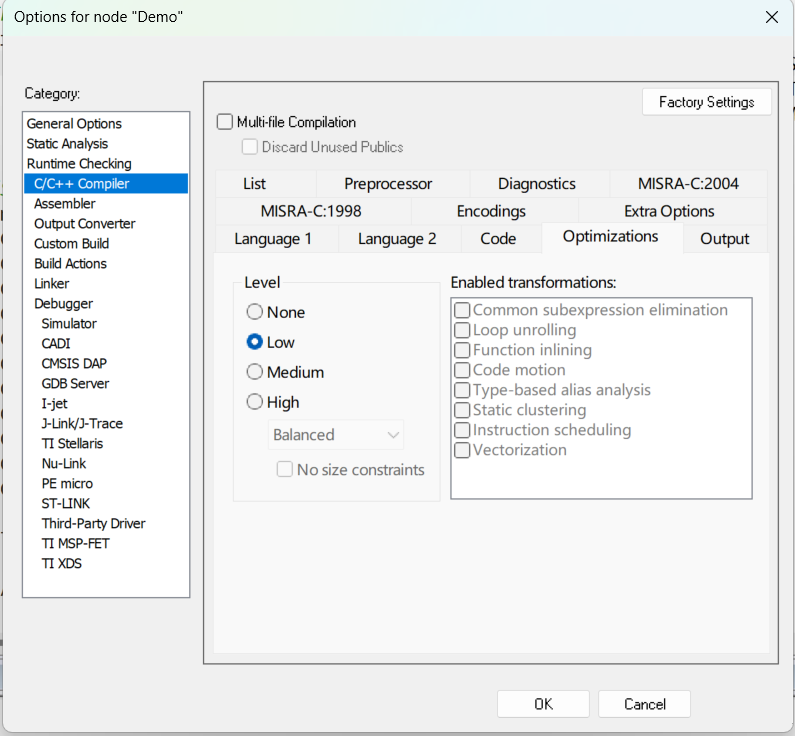Select CMSIS DAP driver
Image resolution: width=795 pixels, height=736 pixels.
[x=106, y=363]
